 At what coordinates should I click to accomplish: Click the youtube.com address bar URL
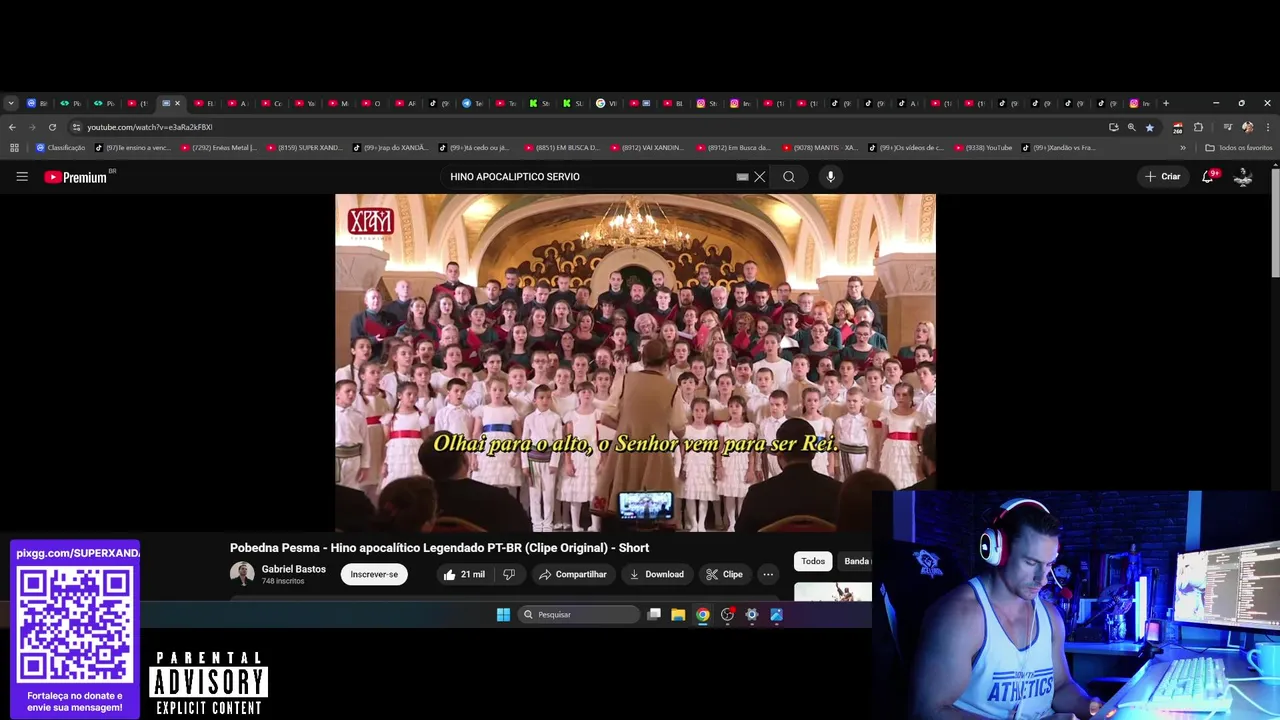(150, 127)
